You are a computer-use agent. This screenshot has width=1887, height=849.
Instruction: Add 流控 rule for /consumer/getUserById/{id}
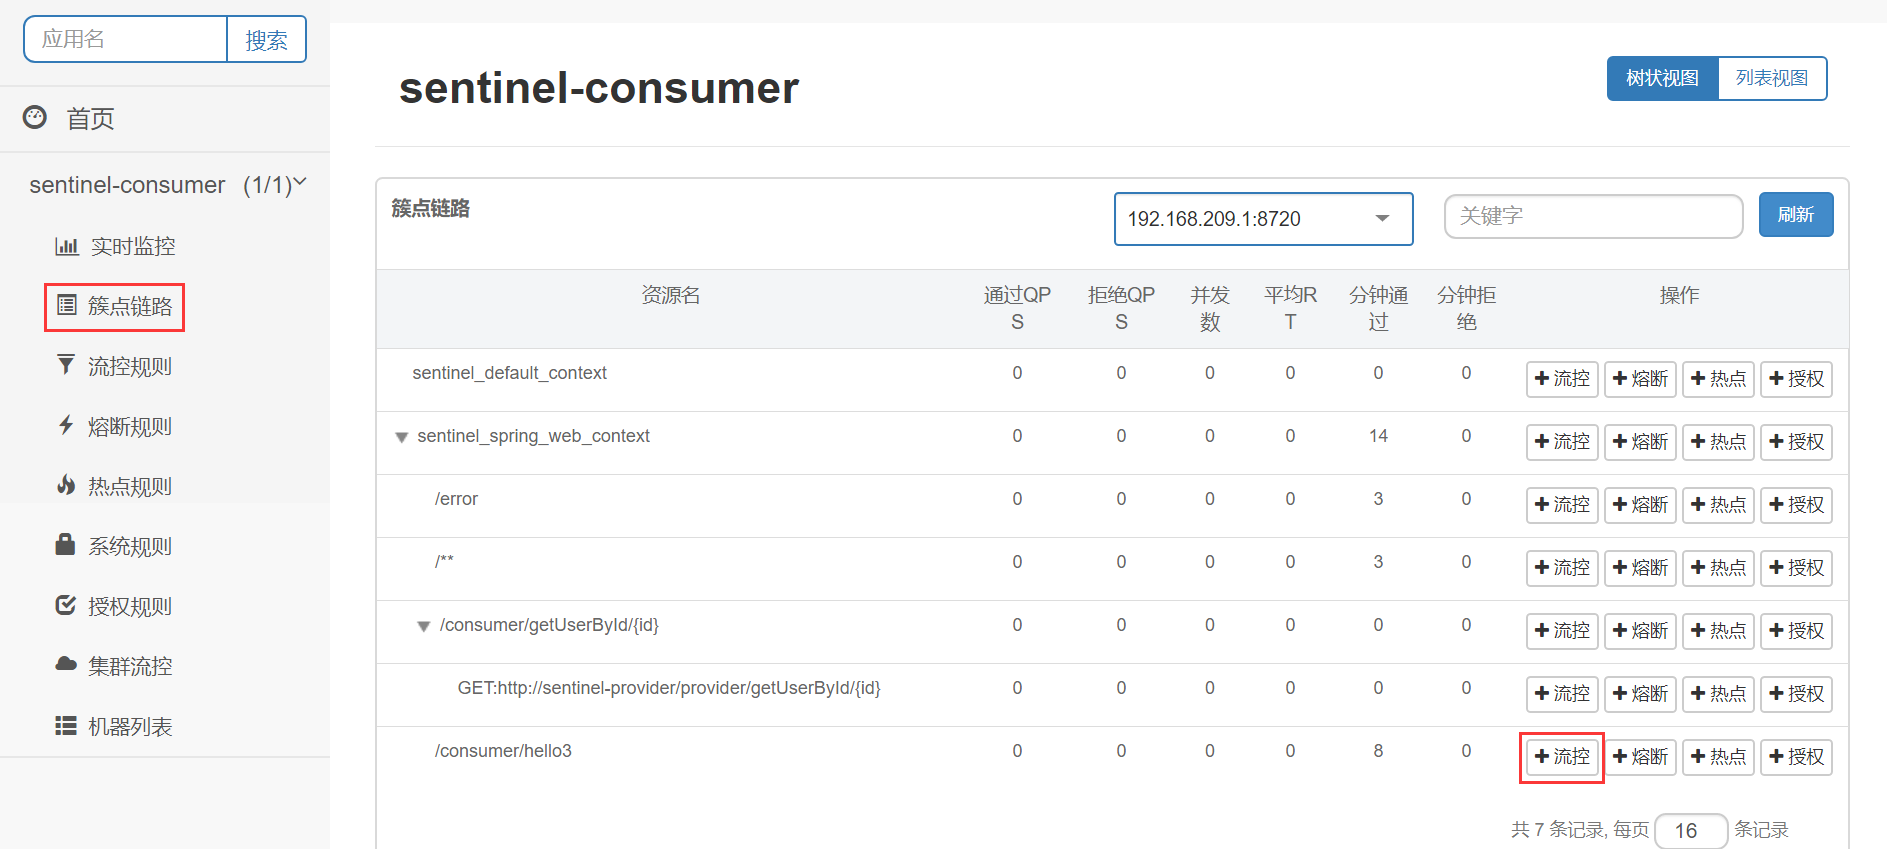pos(1562,631)
